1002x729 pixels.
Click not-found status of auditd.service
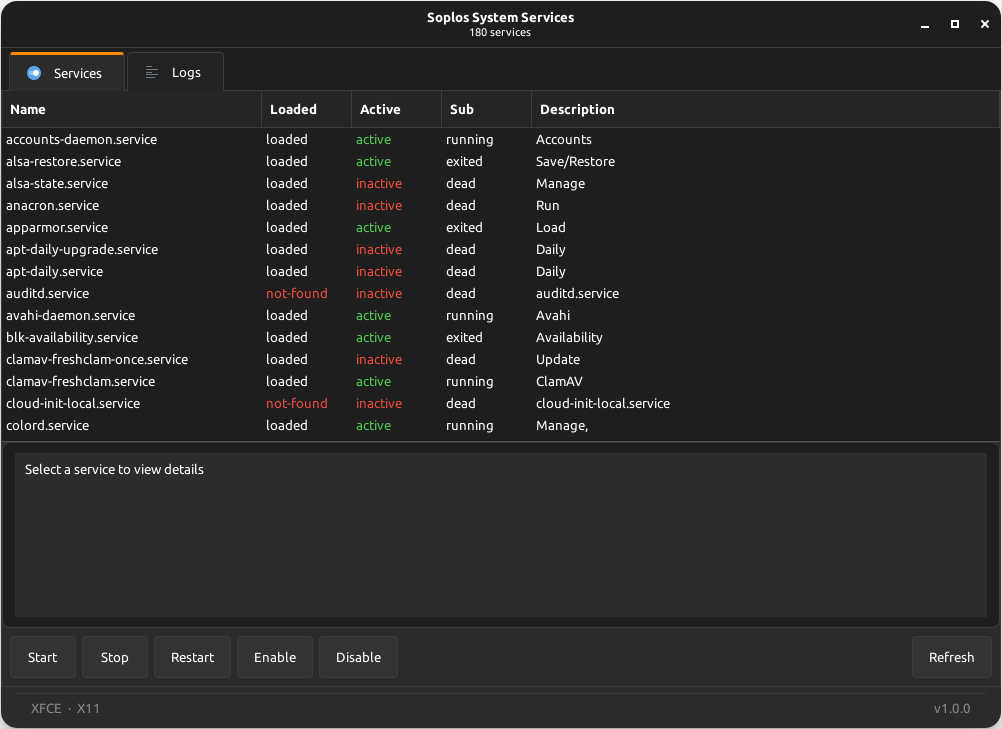pos(297,293)
